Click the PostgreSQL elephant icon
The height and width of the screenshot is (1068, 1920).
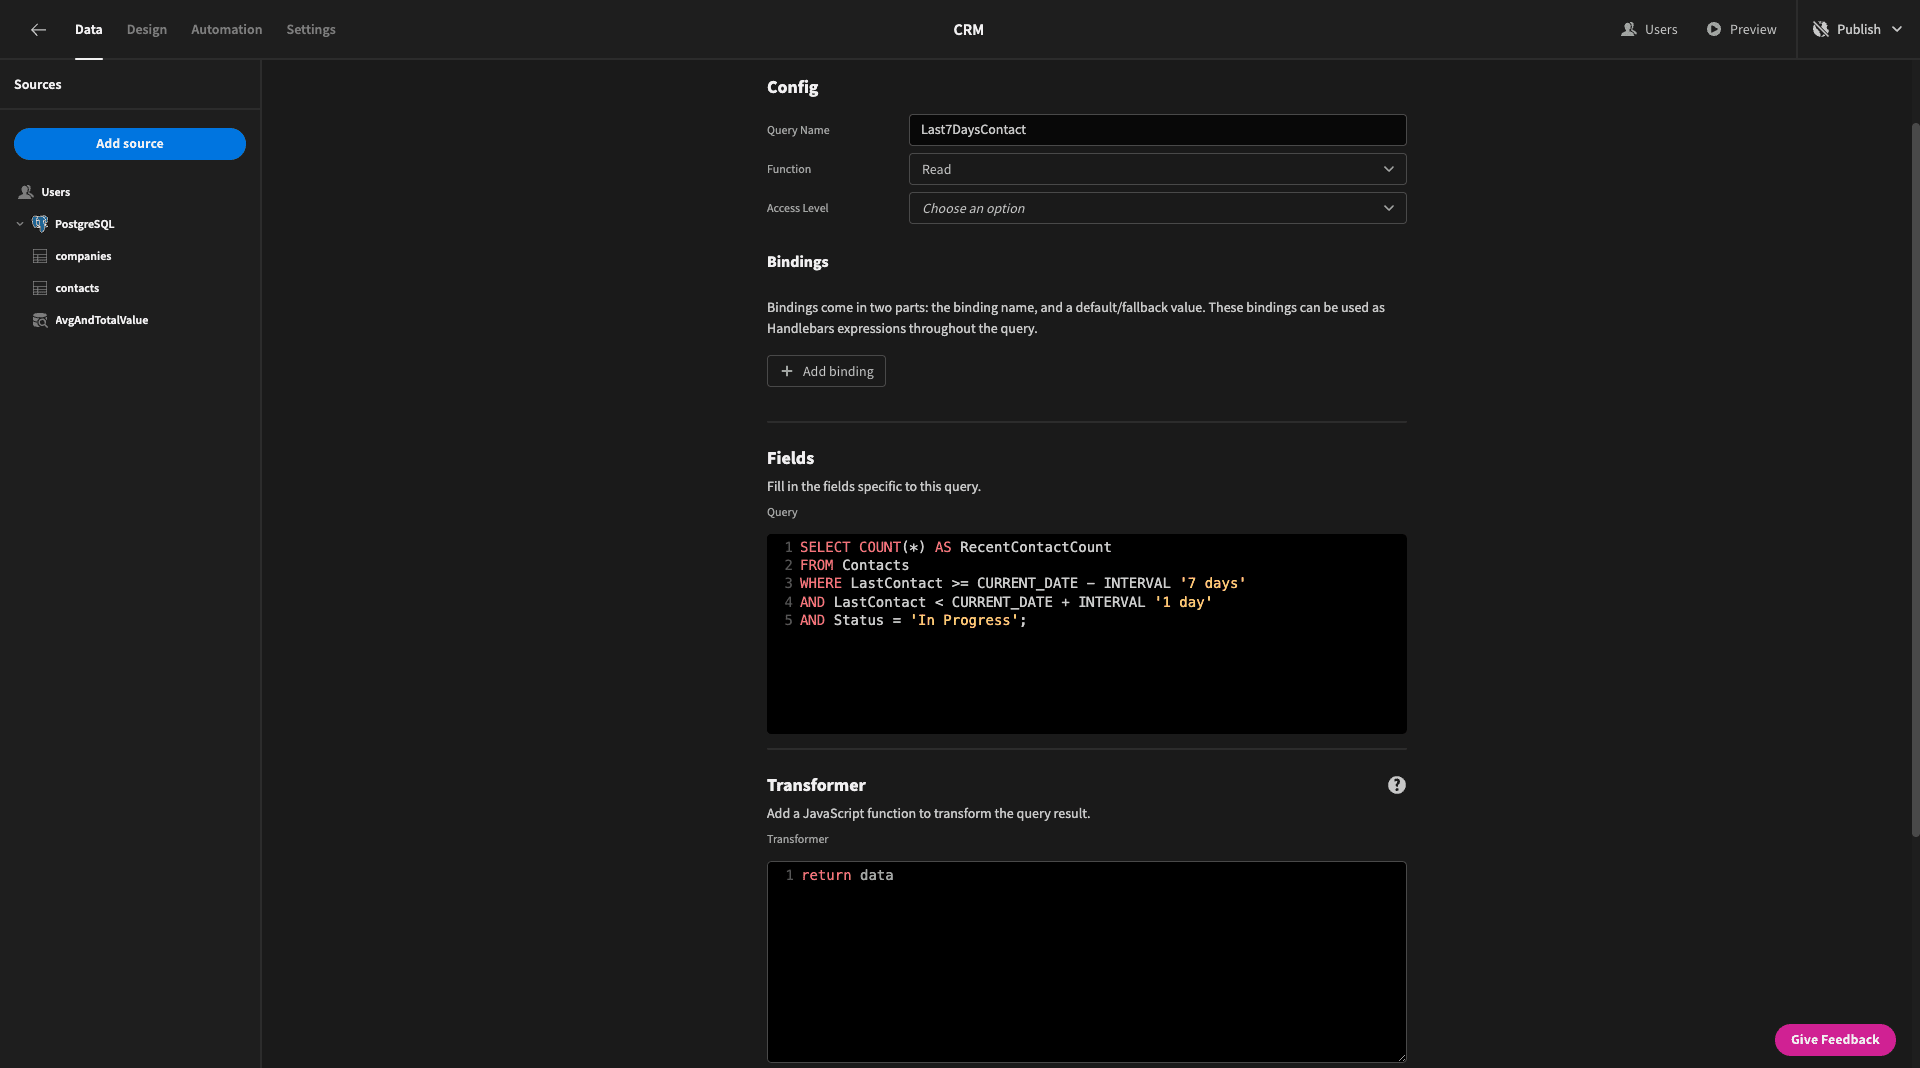[40, 224]
